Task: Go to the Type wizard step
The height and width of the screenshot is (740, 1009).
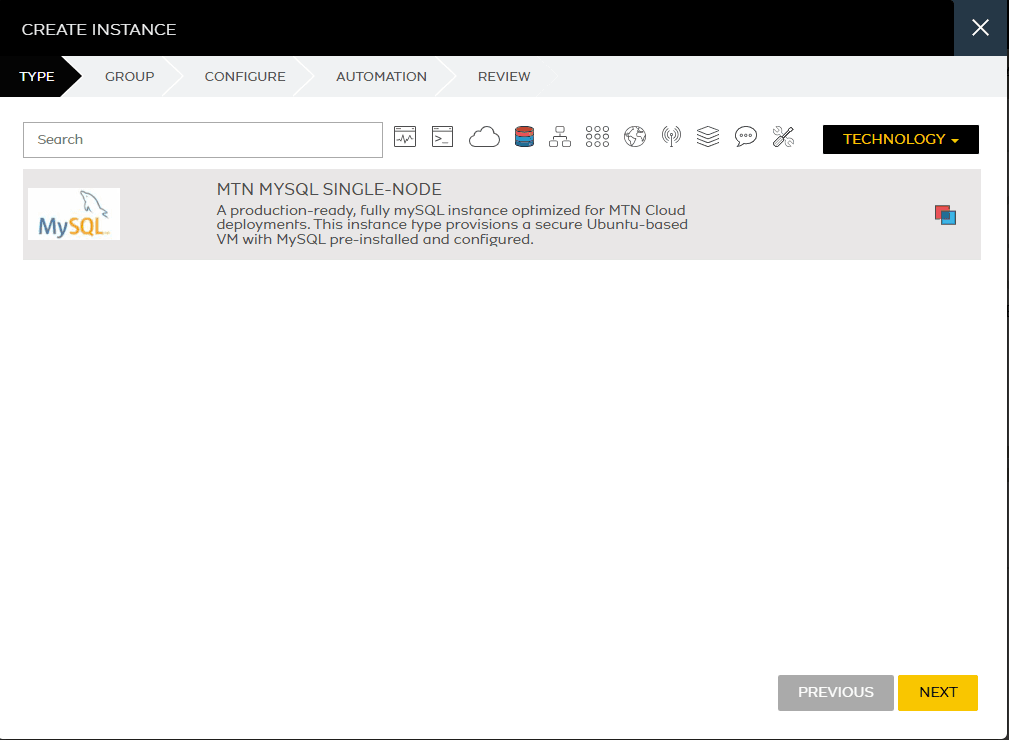Action: point(37,77)
